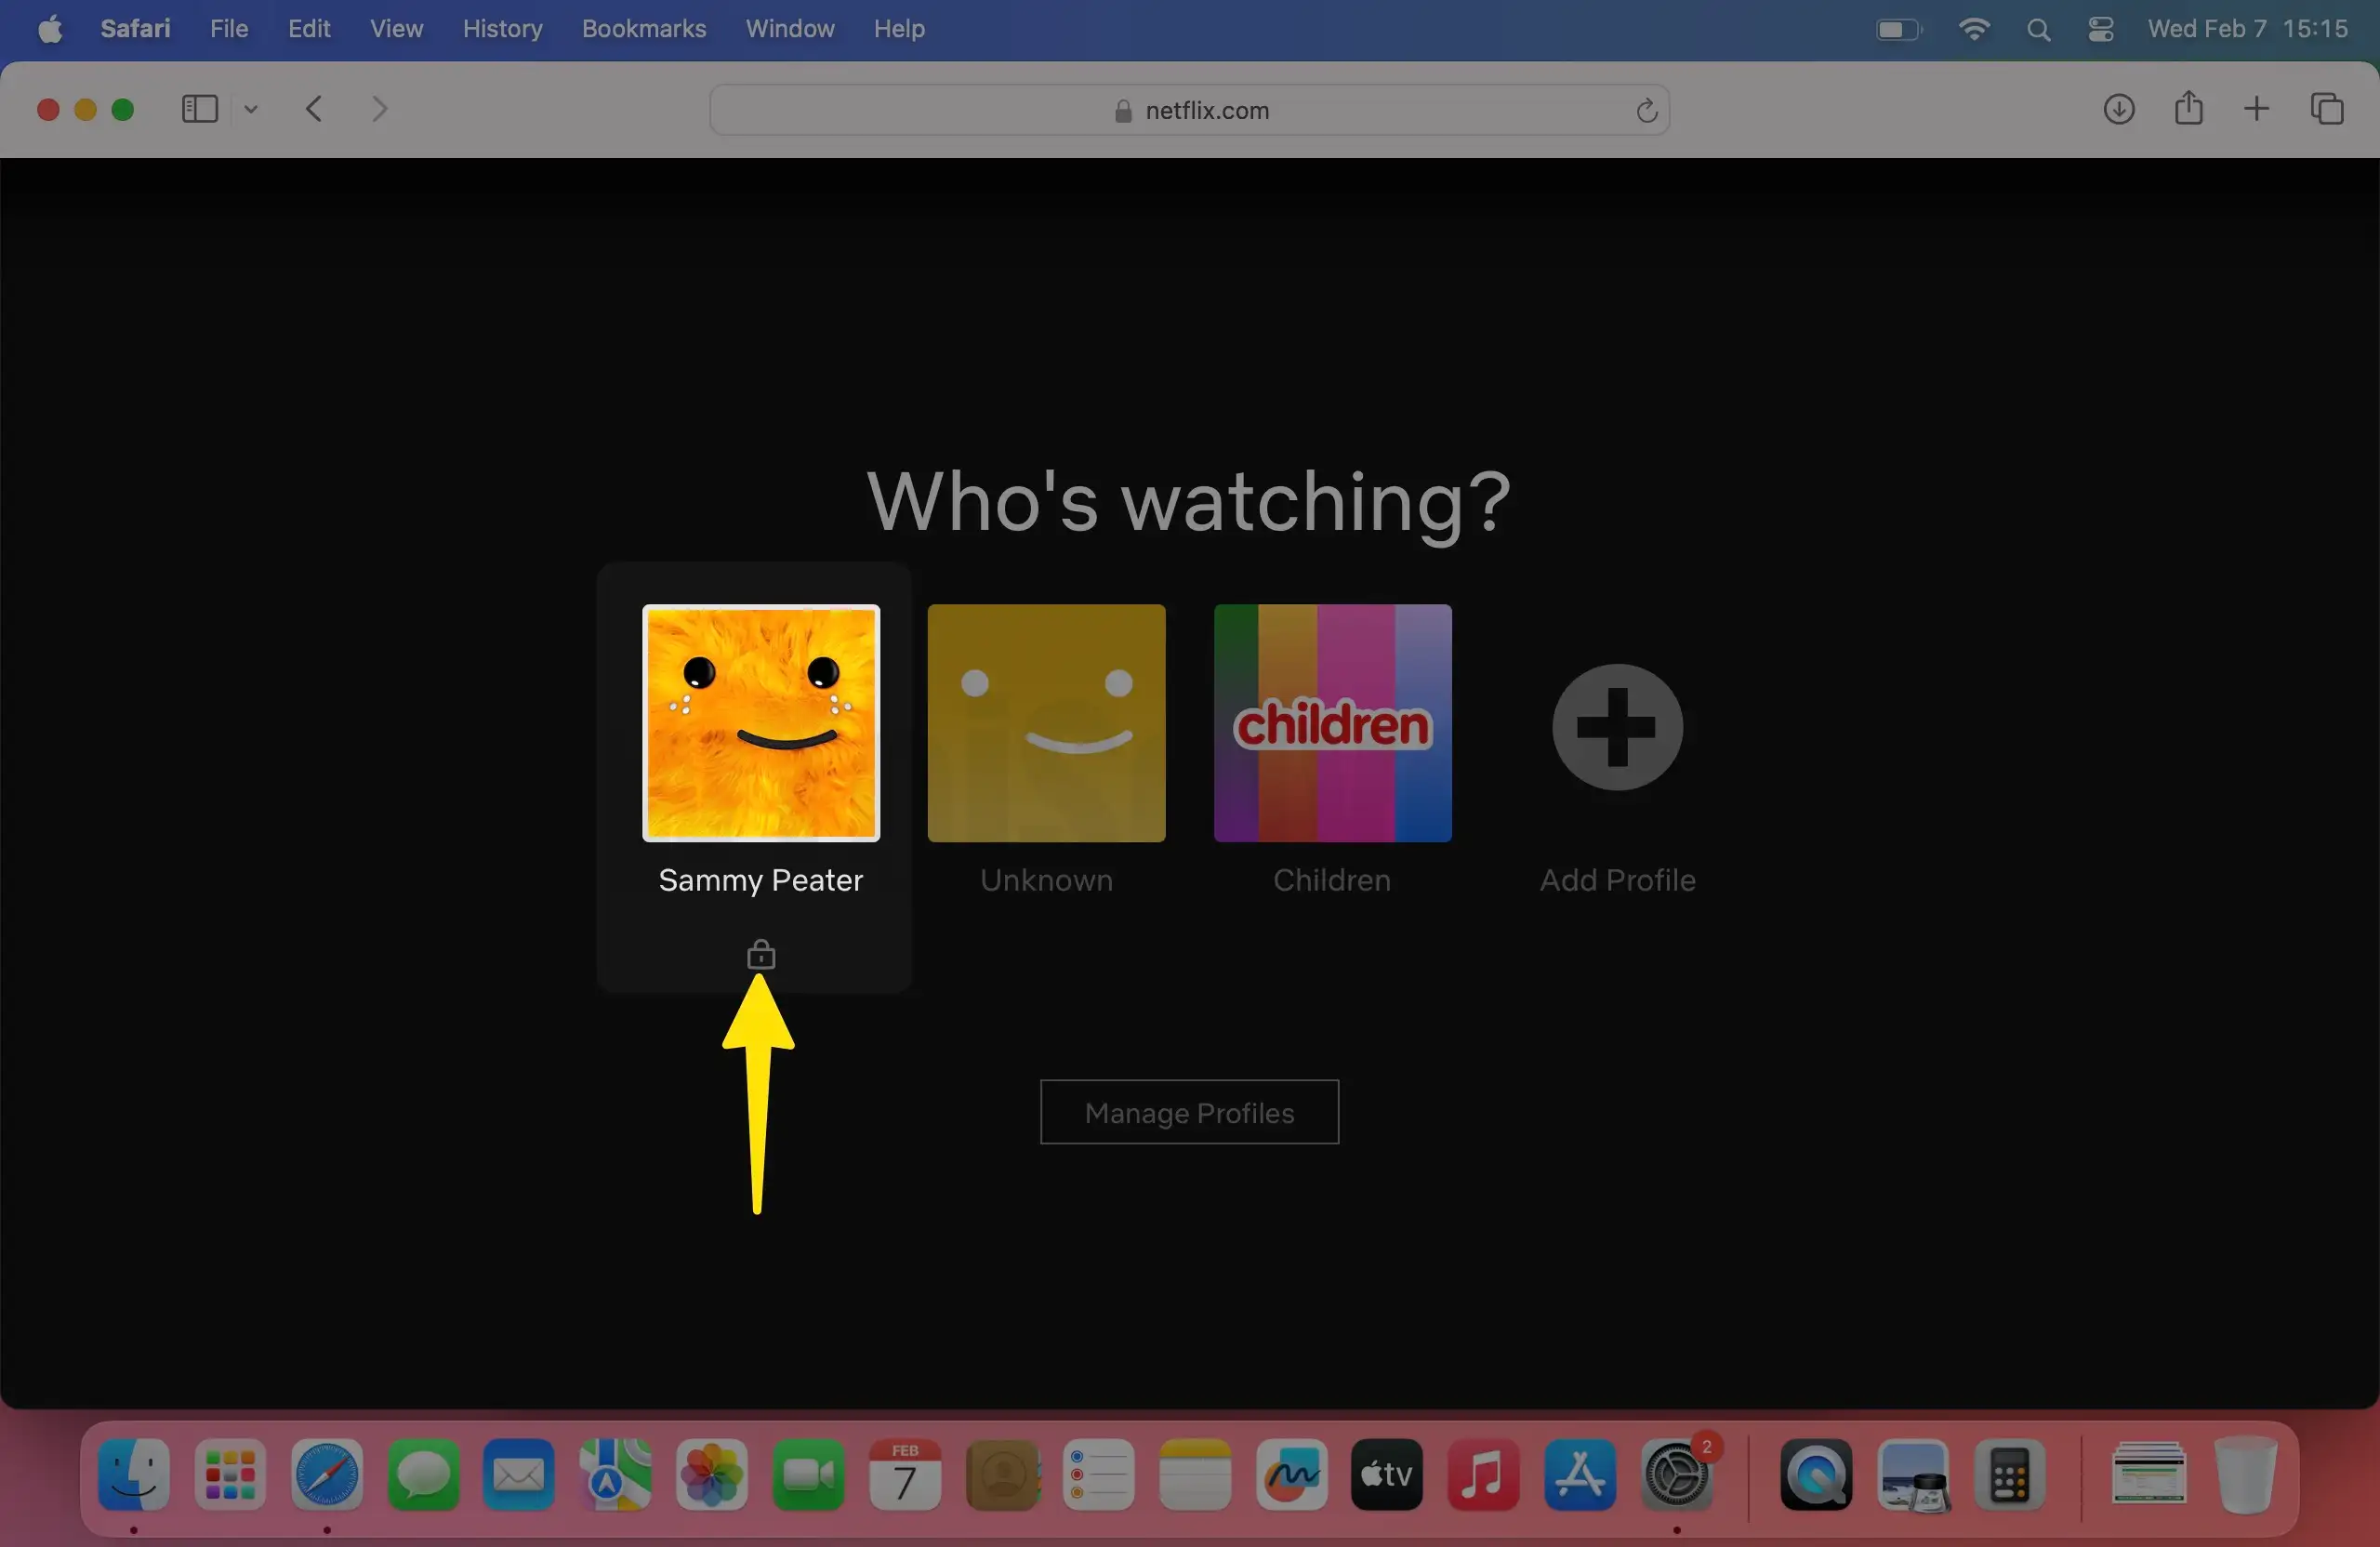Reload the netflix.com page

pos(1646,110)
